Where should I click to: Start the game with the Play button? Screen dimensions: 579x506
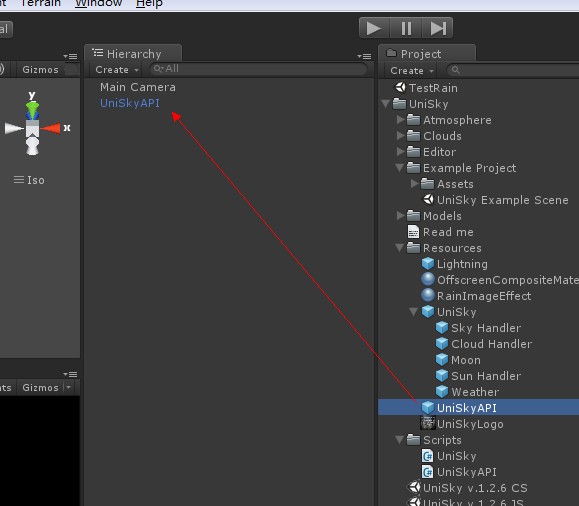[x=374, y=28]
